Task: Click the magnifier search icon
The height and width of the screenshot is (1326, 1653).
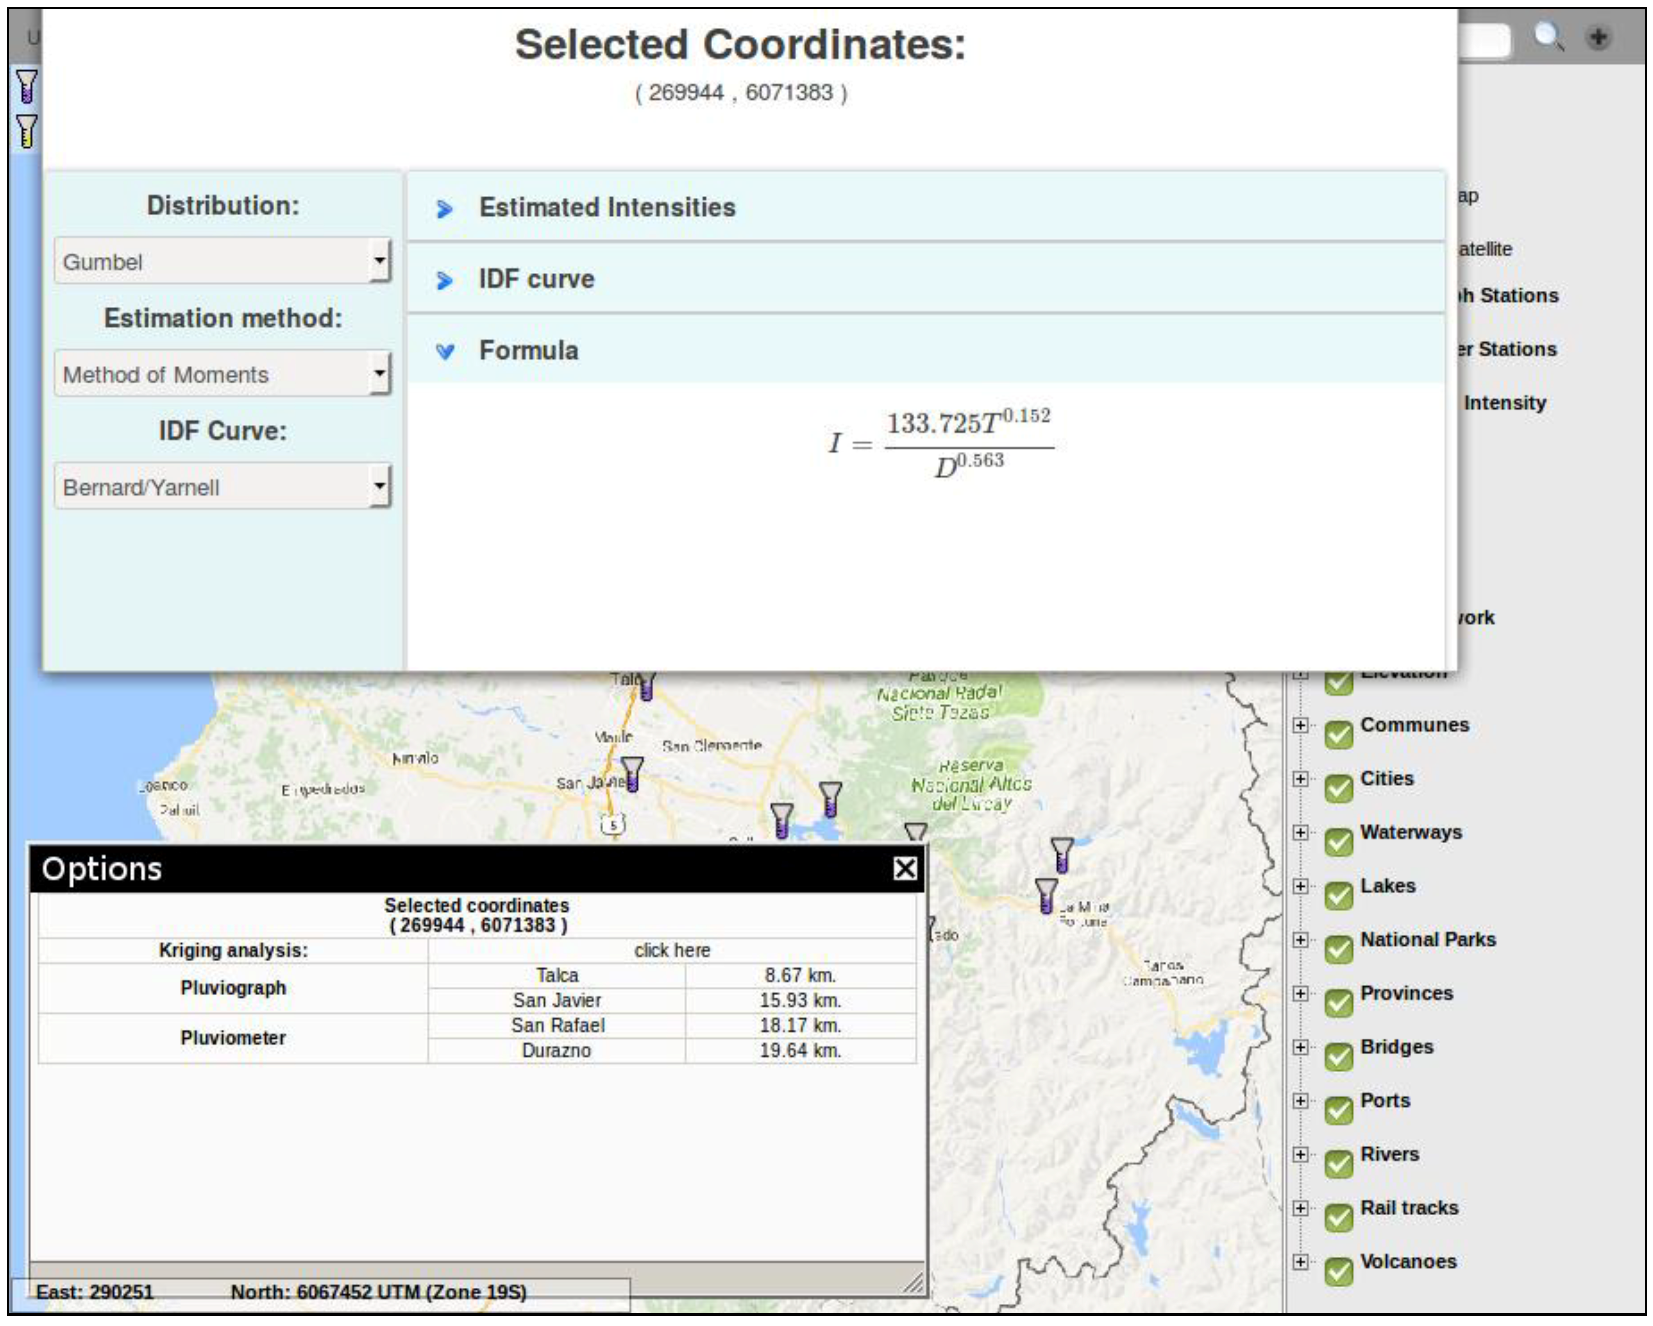Action: pos(1548,38)
